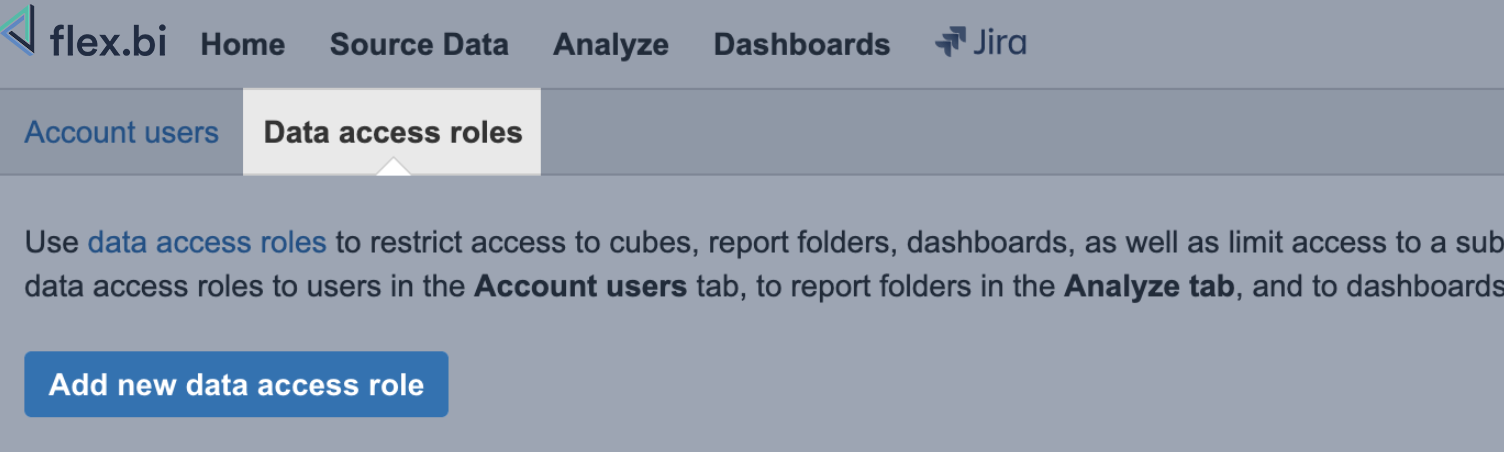Viewport: 1504px width, 452px height.
Task: Click bold Account users text in description
Action: 580,287
